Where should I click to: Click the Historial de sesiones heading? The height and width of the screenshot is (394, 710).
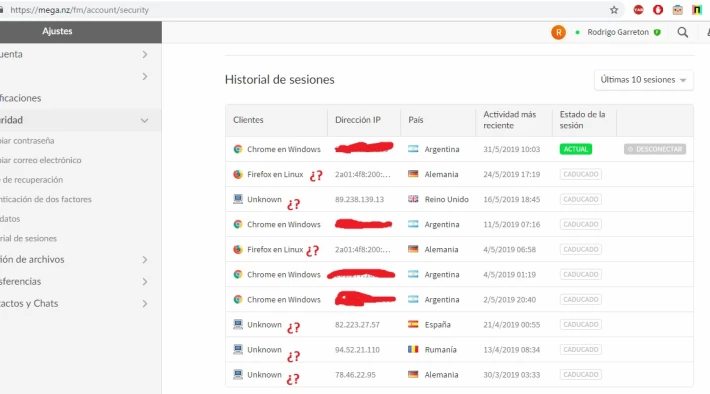pyautogui.click(x=279, y=80)
